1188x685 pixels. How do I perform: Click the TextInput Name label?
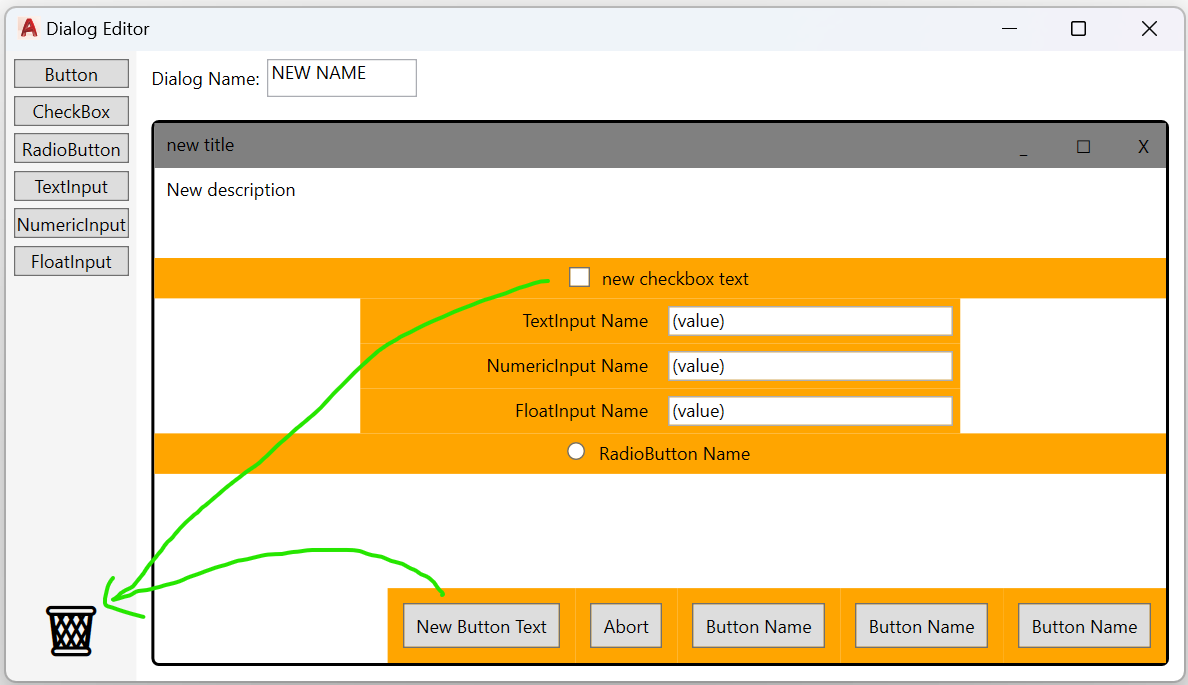[585, 321]
